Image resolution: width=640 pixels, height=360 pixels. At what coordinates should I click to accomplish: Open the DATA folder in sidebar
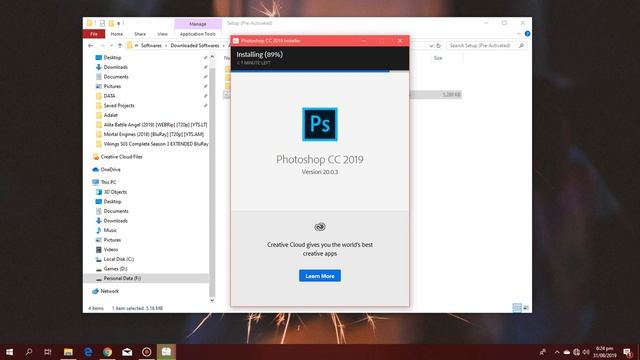109,96
